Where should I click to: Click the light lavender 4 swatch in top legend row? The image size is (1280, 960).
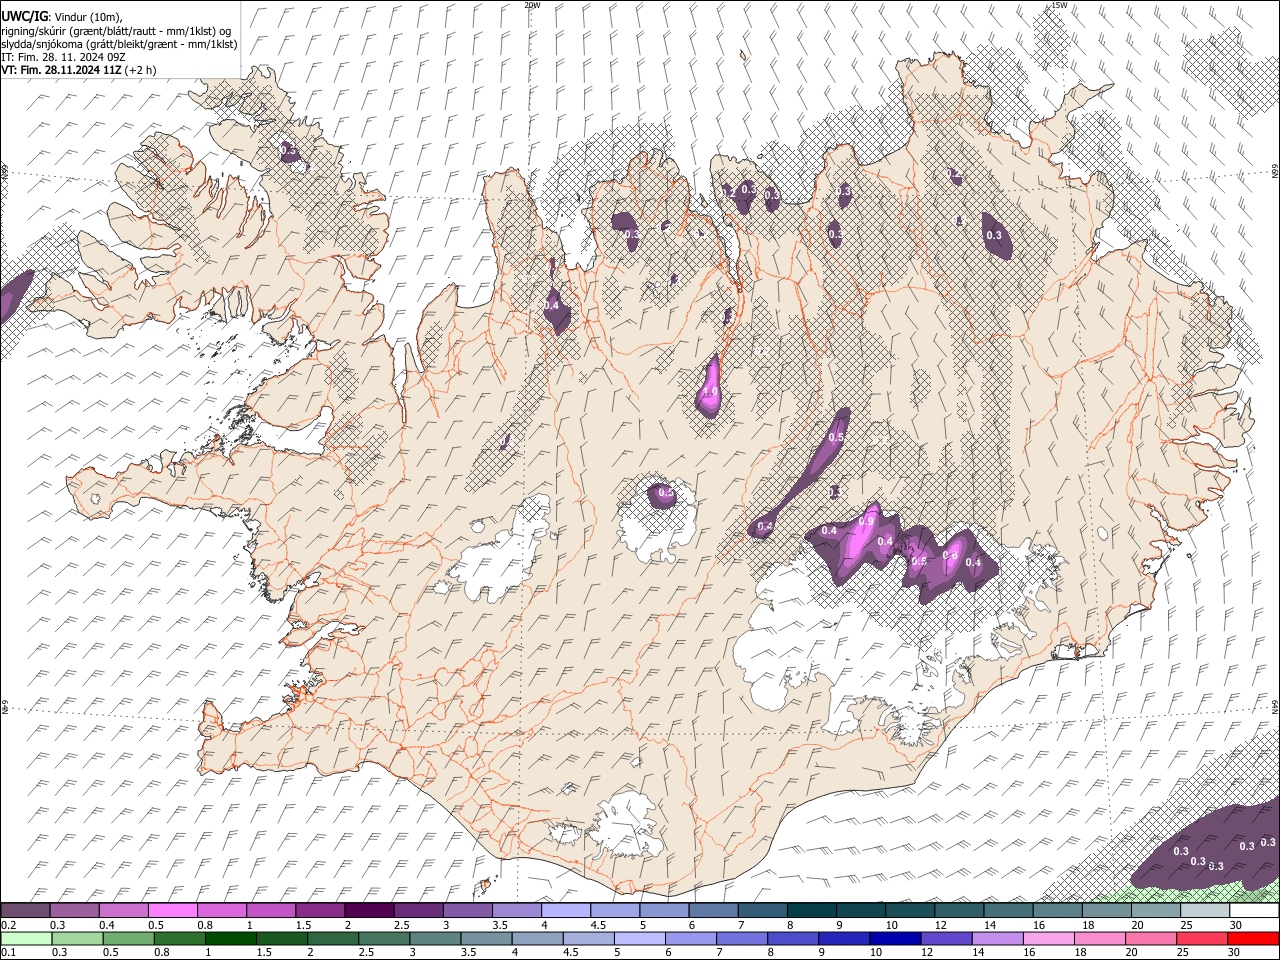(566, 911)
